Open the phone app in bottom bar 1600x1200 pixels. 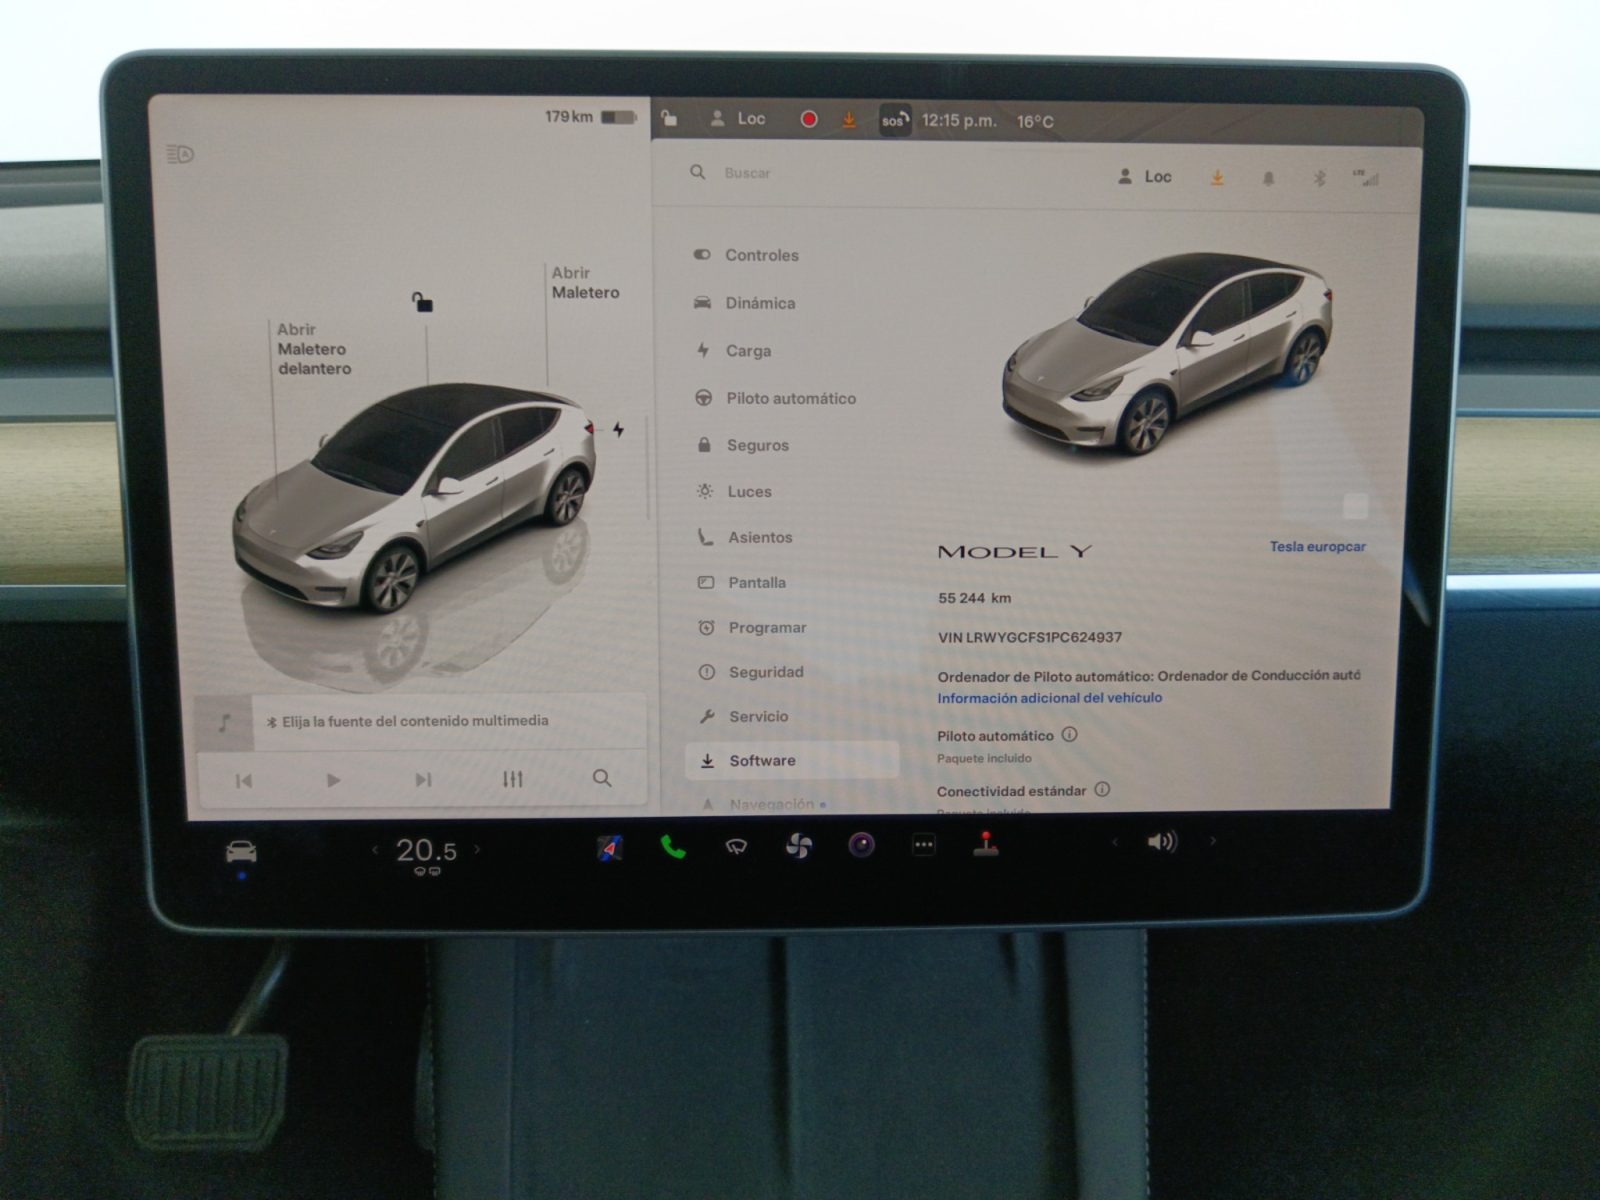click(673, 848)
